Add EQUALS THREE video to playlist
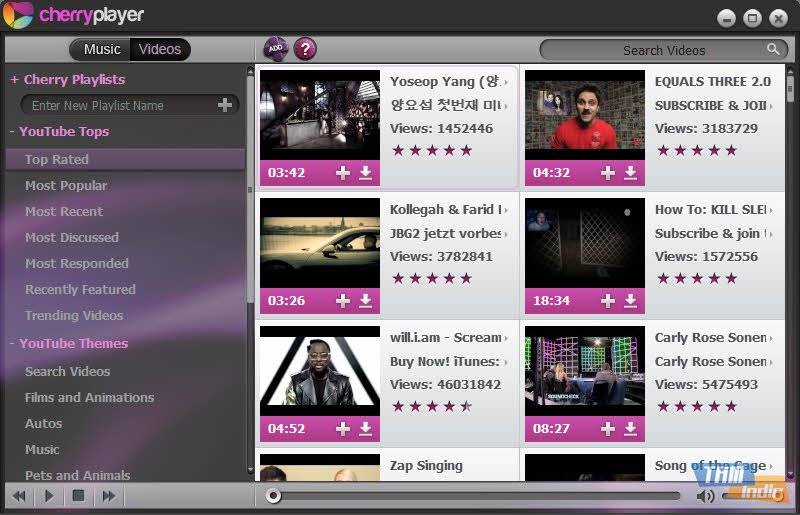The width and height of the screenshot is (800, 515). coord(607,173)
